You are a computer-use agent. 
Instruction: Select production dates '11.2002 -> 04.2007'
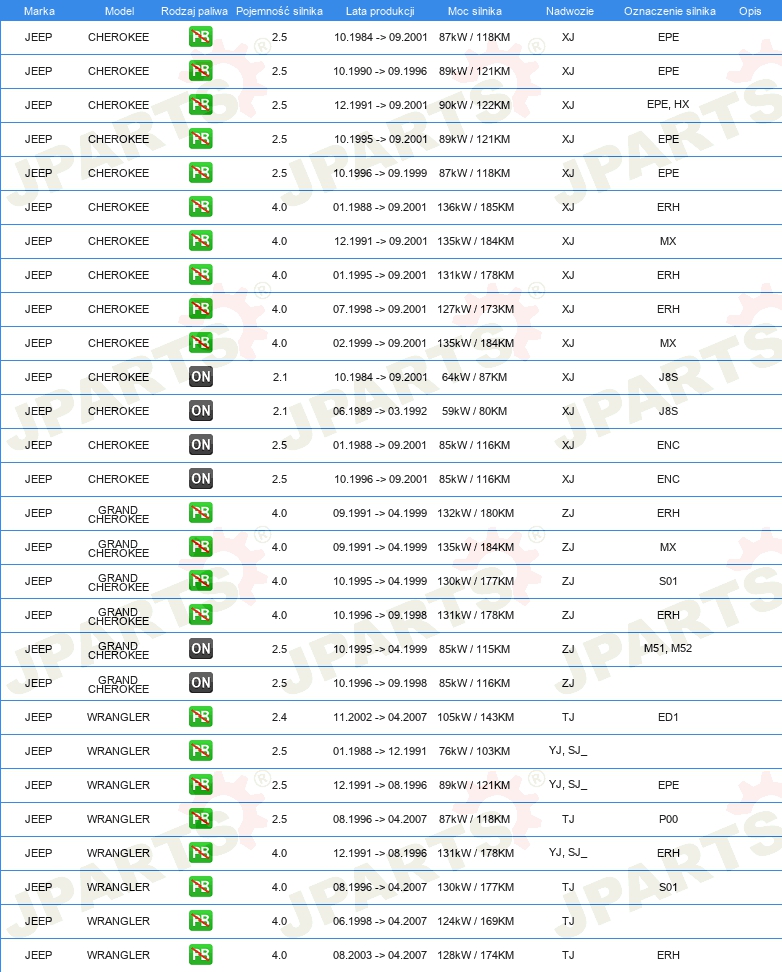[380, 717]
